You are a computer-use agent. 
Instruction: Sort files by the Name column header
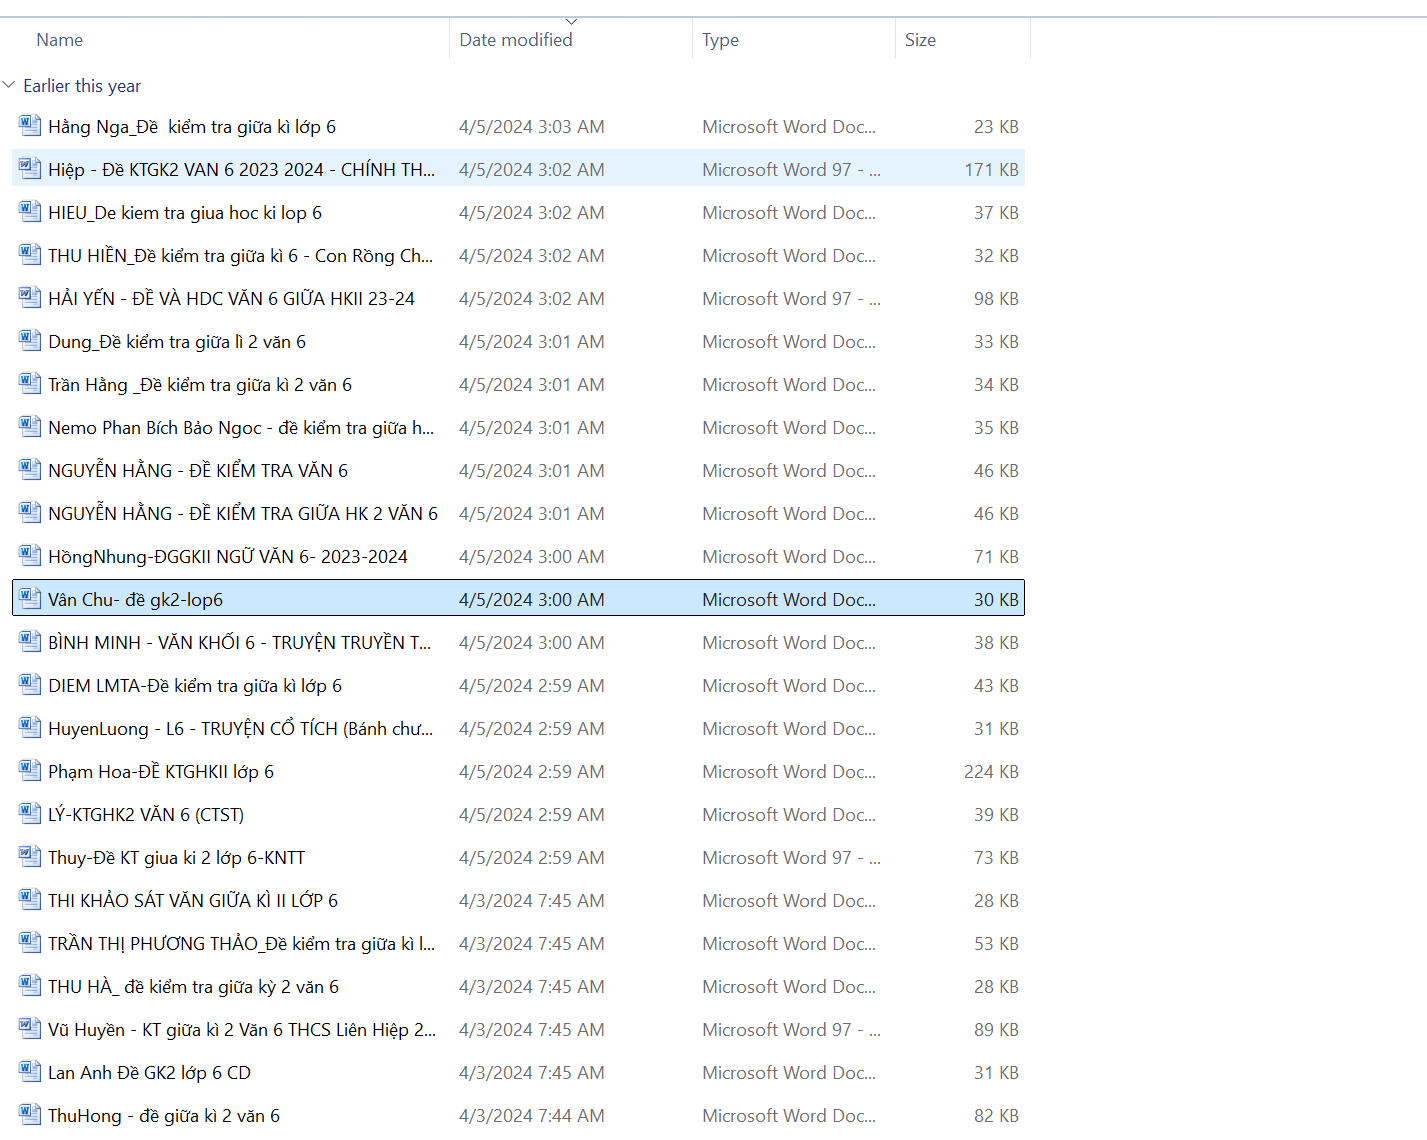tap(60, 40)
